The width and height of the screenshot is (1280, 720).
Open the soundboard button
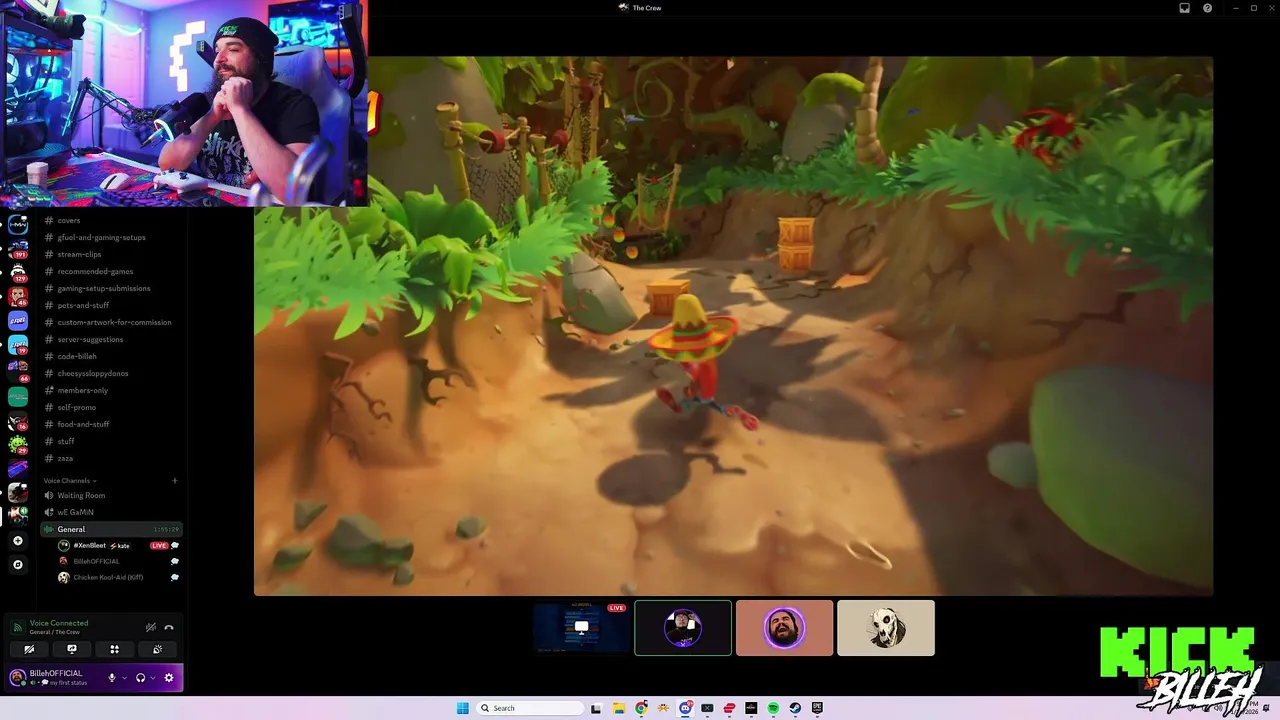coord(157,649)
